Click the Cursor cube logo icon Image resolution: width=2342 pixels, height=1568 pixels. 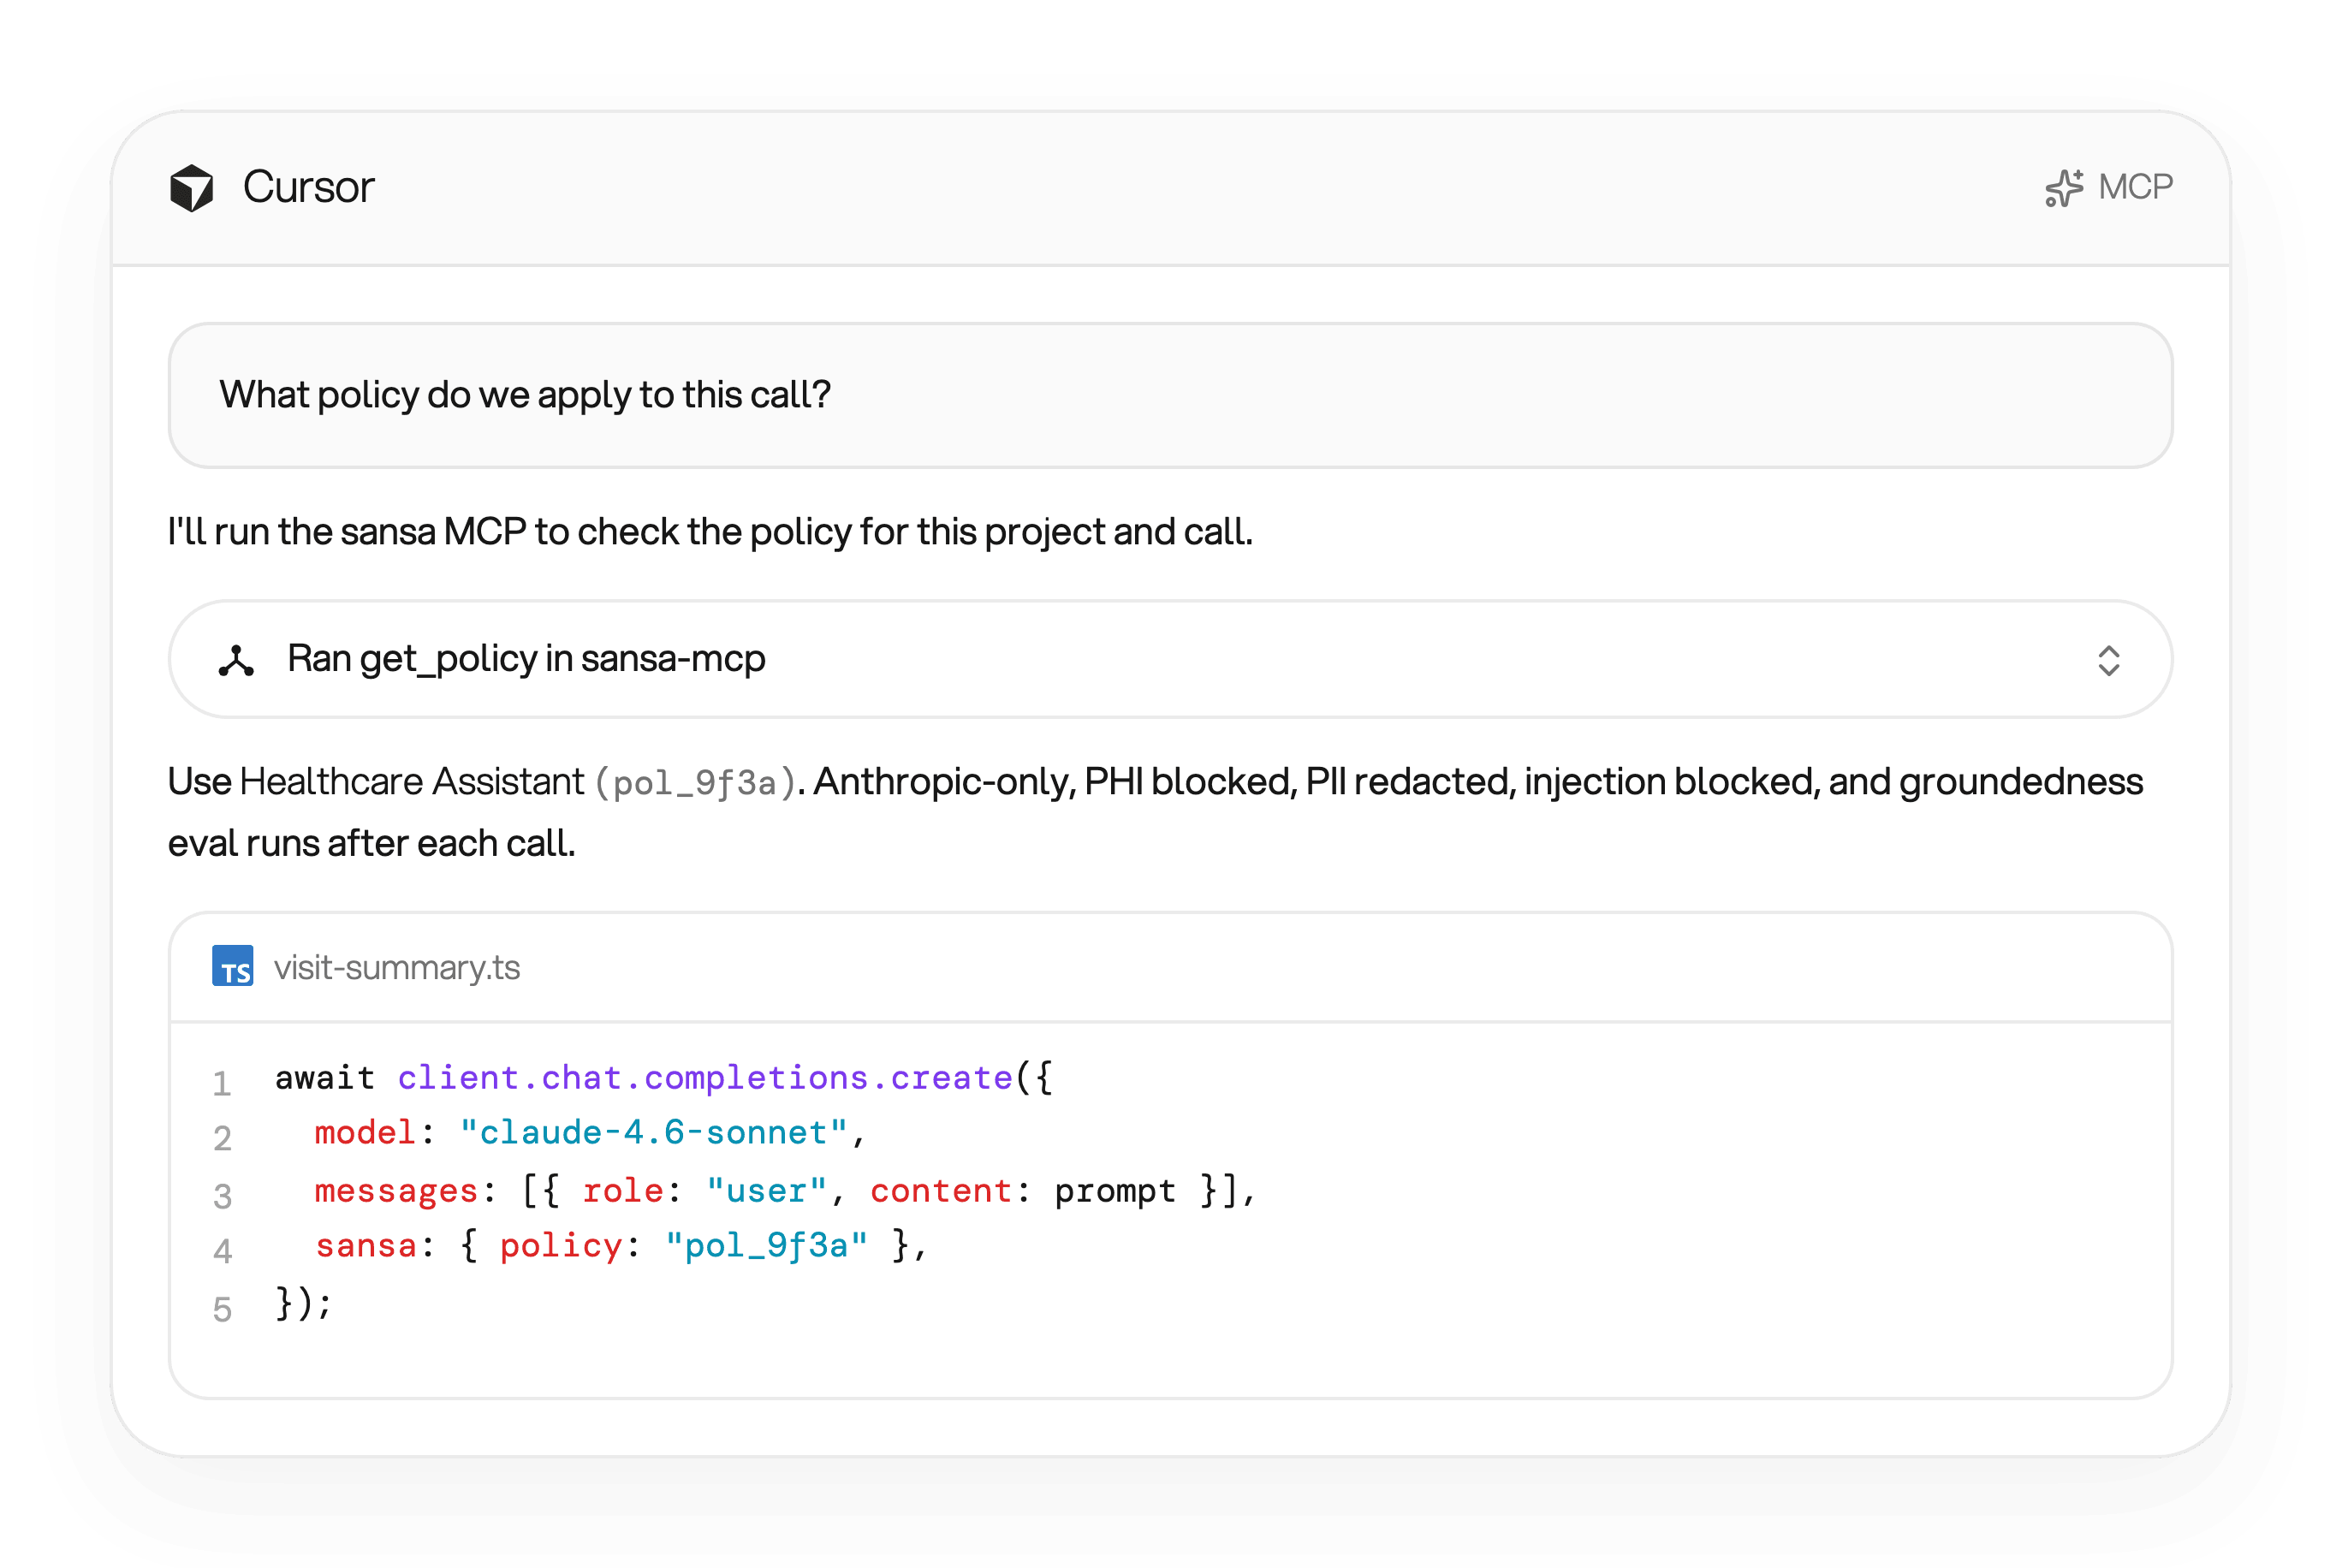pyautogui.click(x=191, y=188)
